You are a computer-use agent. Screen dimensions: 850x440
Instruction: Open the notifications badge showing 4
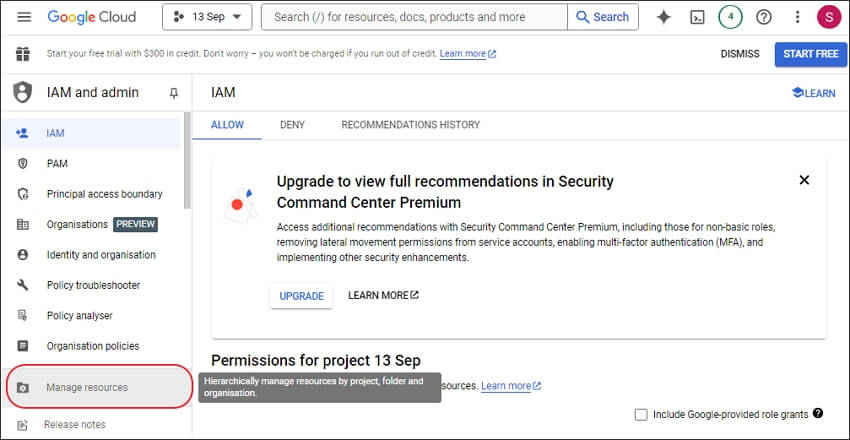(x=730, y=17)
